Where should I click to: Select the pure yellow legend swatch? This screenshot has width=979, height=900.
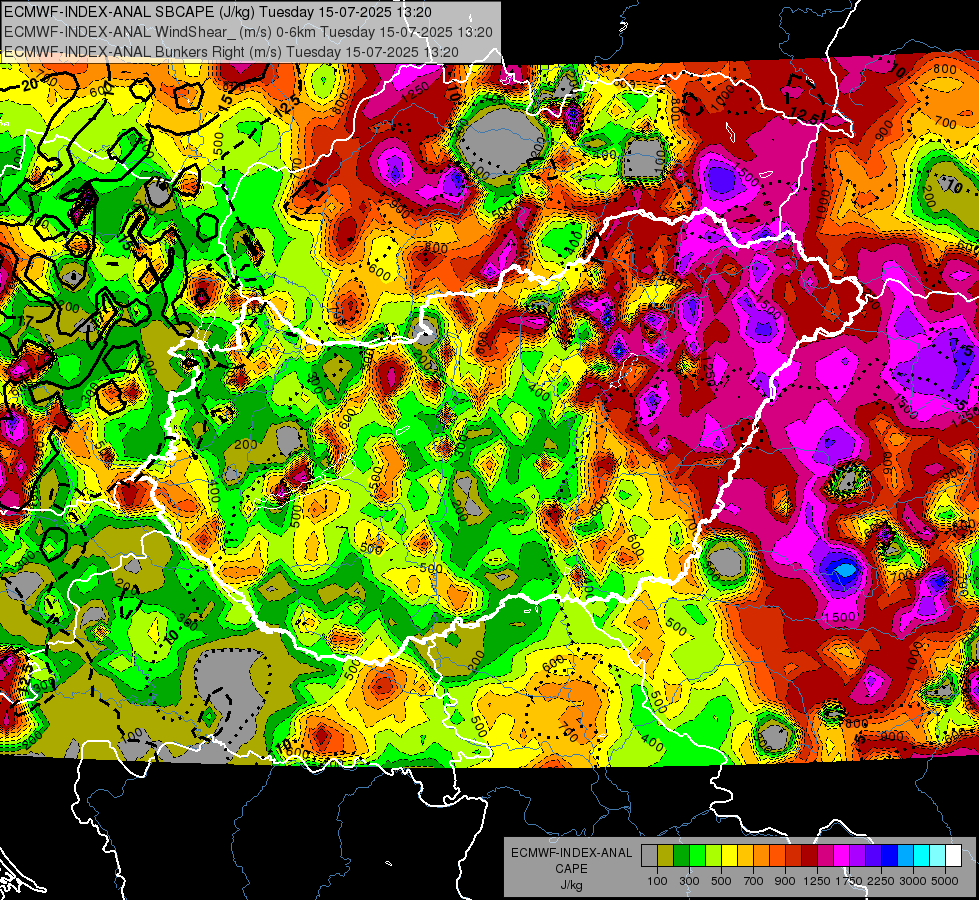(729, 855)
